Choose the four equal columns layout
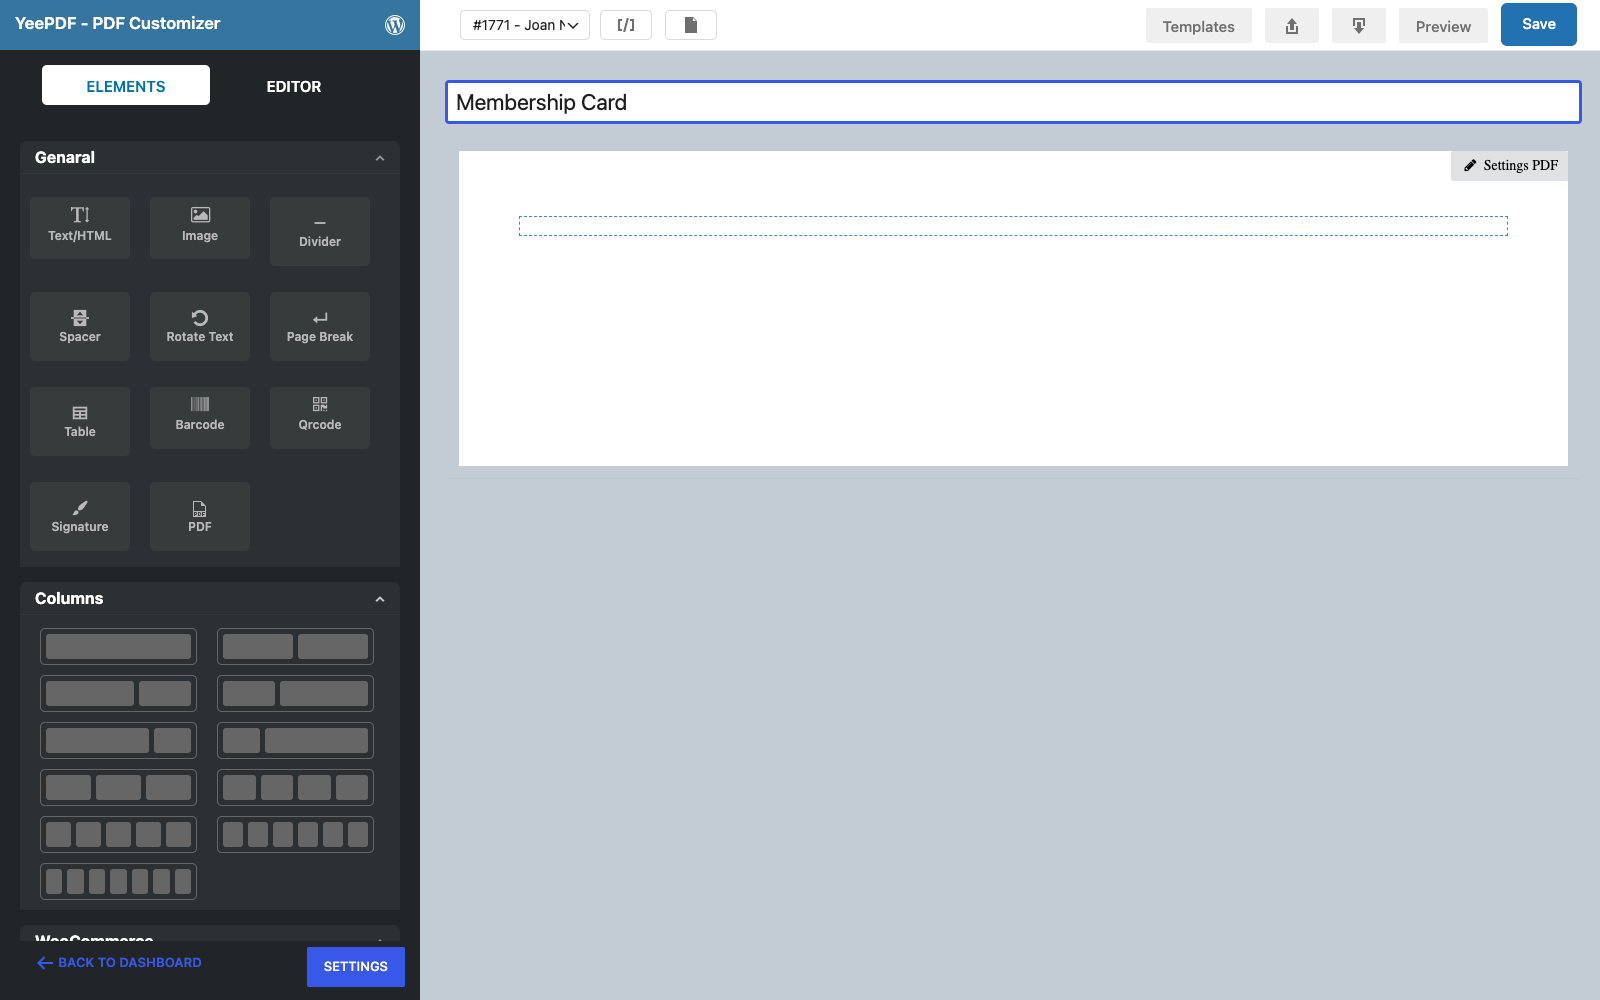The image size is (1600, 1000). [x=295, y=787]
